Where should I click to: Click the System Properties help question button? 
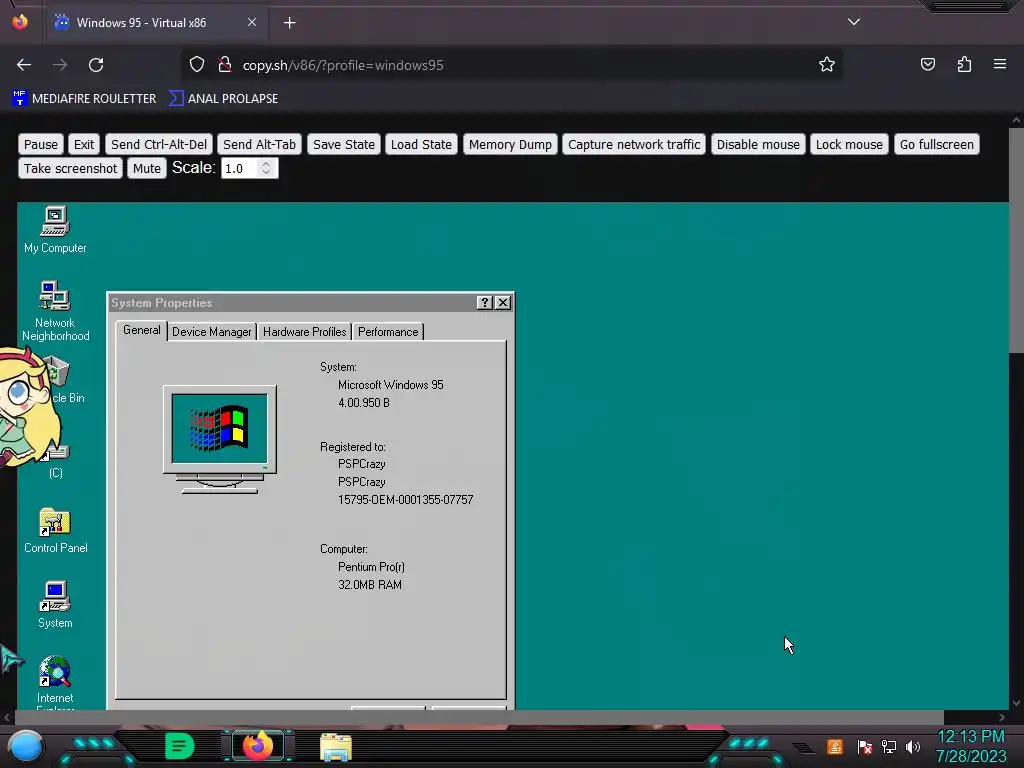click(484, 302)
